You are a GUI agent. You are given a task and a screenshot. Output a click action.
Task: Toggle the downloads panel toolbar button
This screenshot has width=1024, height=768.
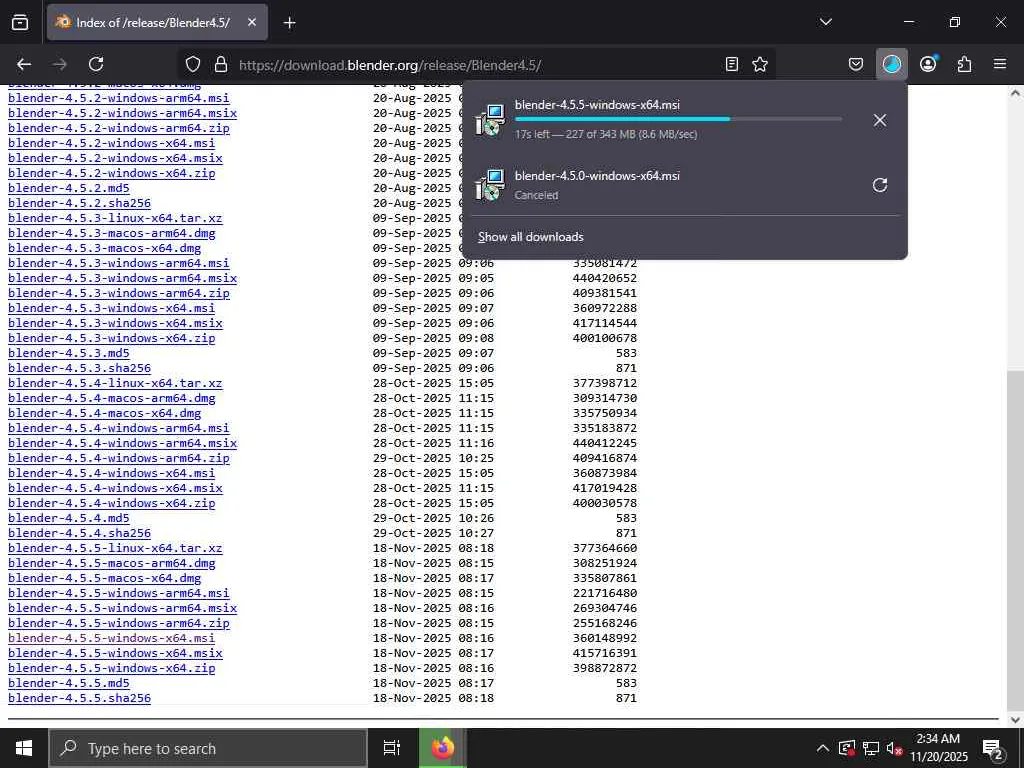[891, 64]
